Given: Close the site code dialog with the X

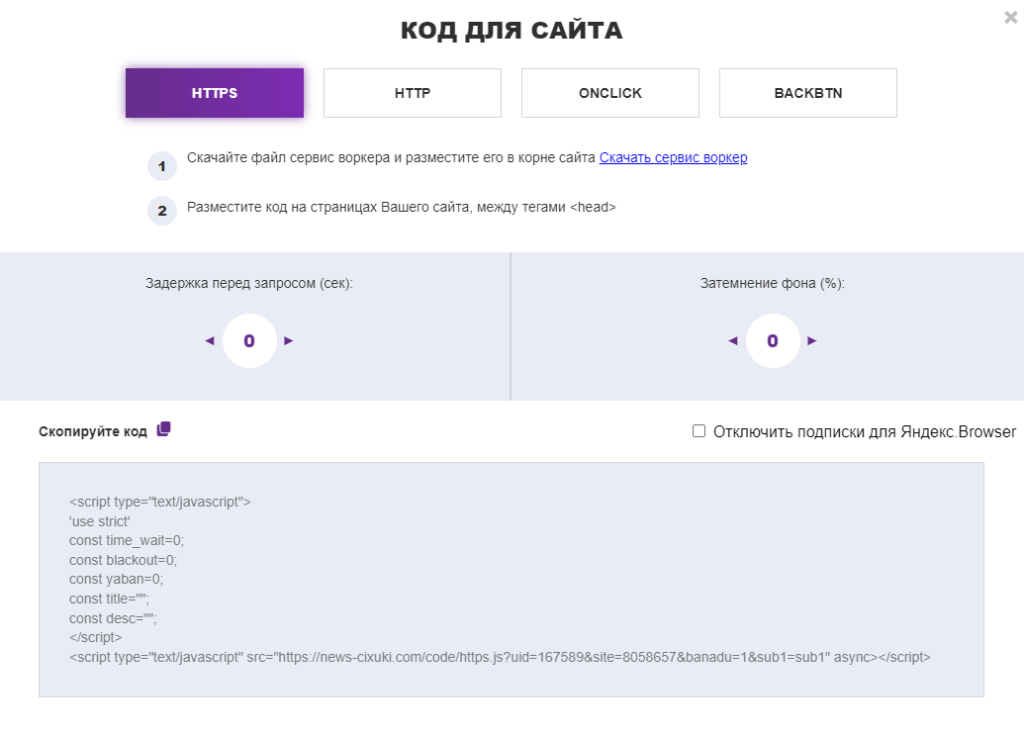Looking at the screenshot, I should (x=1010, y=18).
